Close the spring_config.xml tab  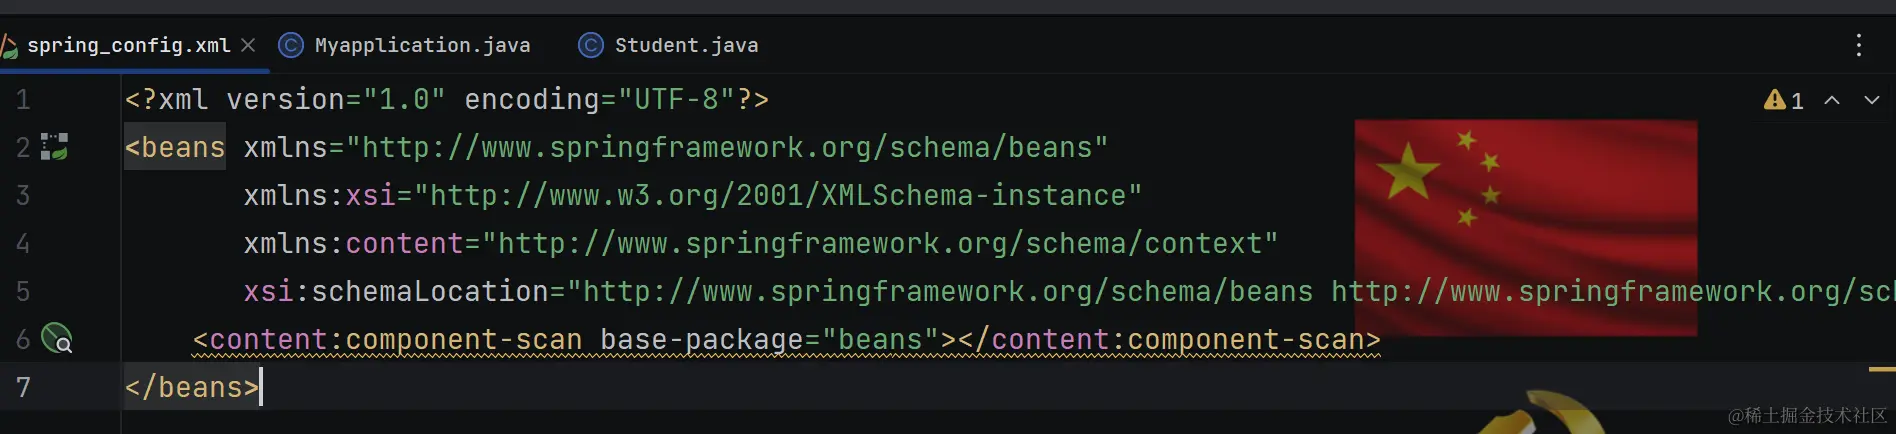(248, 45)
